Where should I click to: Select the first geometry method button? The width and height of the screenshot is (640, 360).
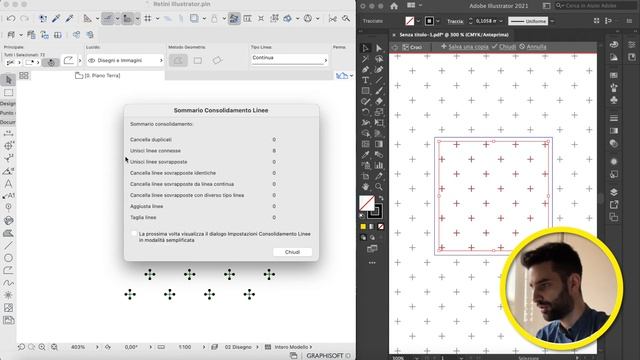(x=178, y=60)
